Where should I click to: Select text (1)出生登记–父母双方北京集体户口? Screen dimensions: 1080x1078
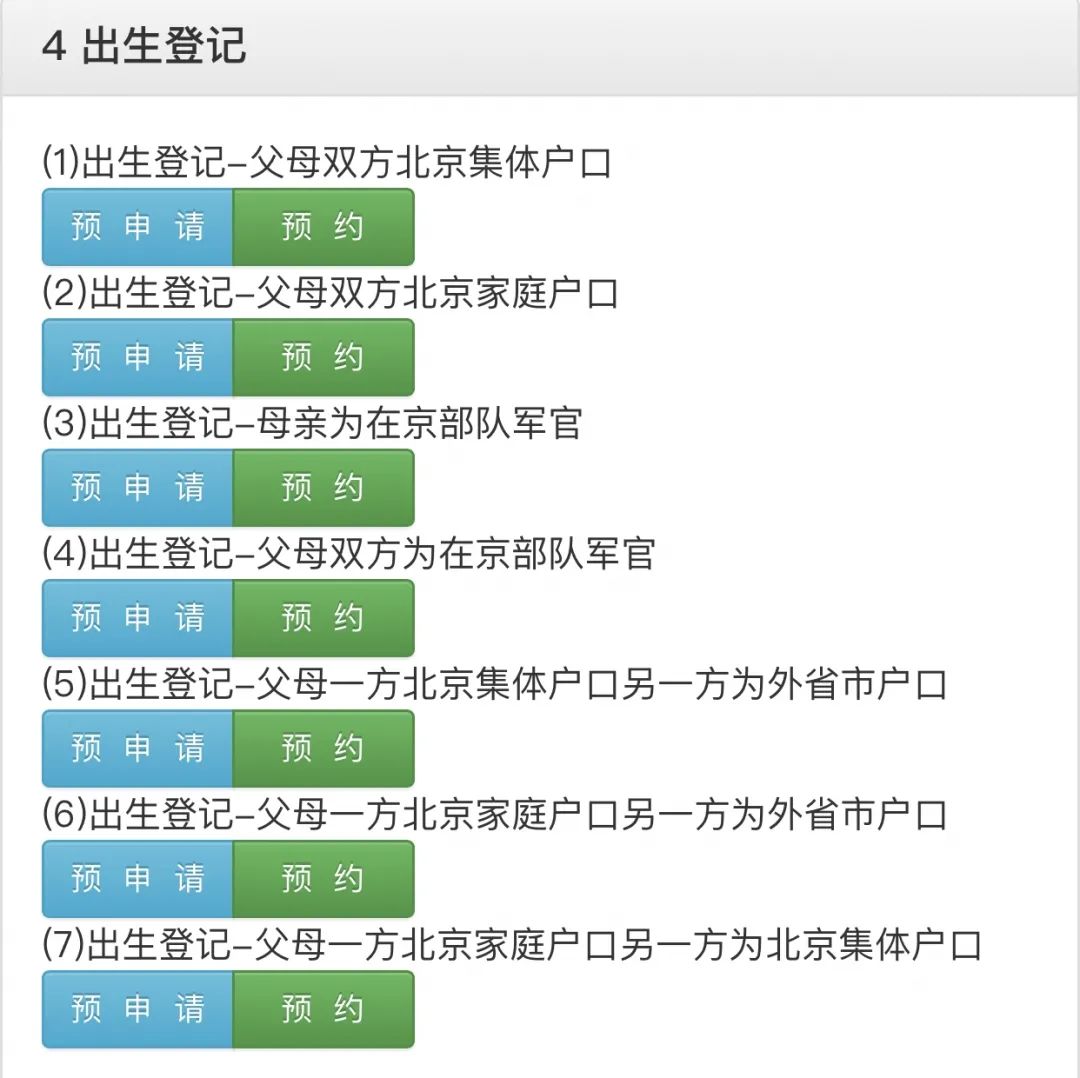[x=326, y=163]
